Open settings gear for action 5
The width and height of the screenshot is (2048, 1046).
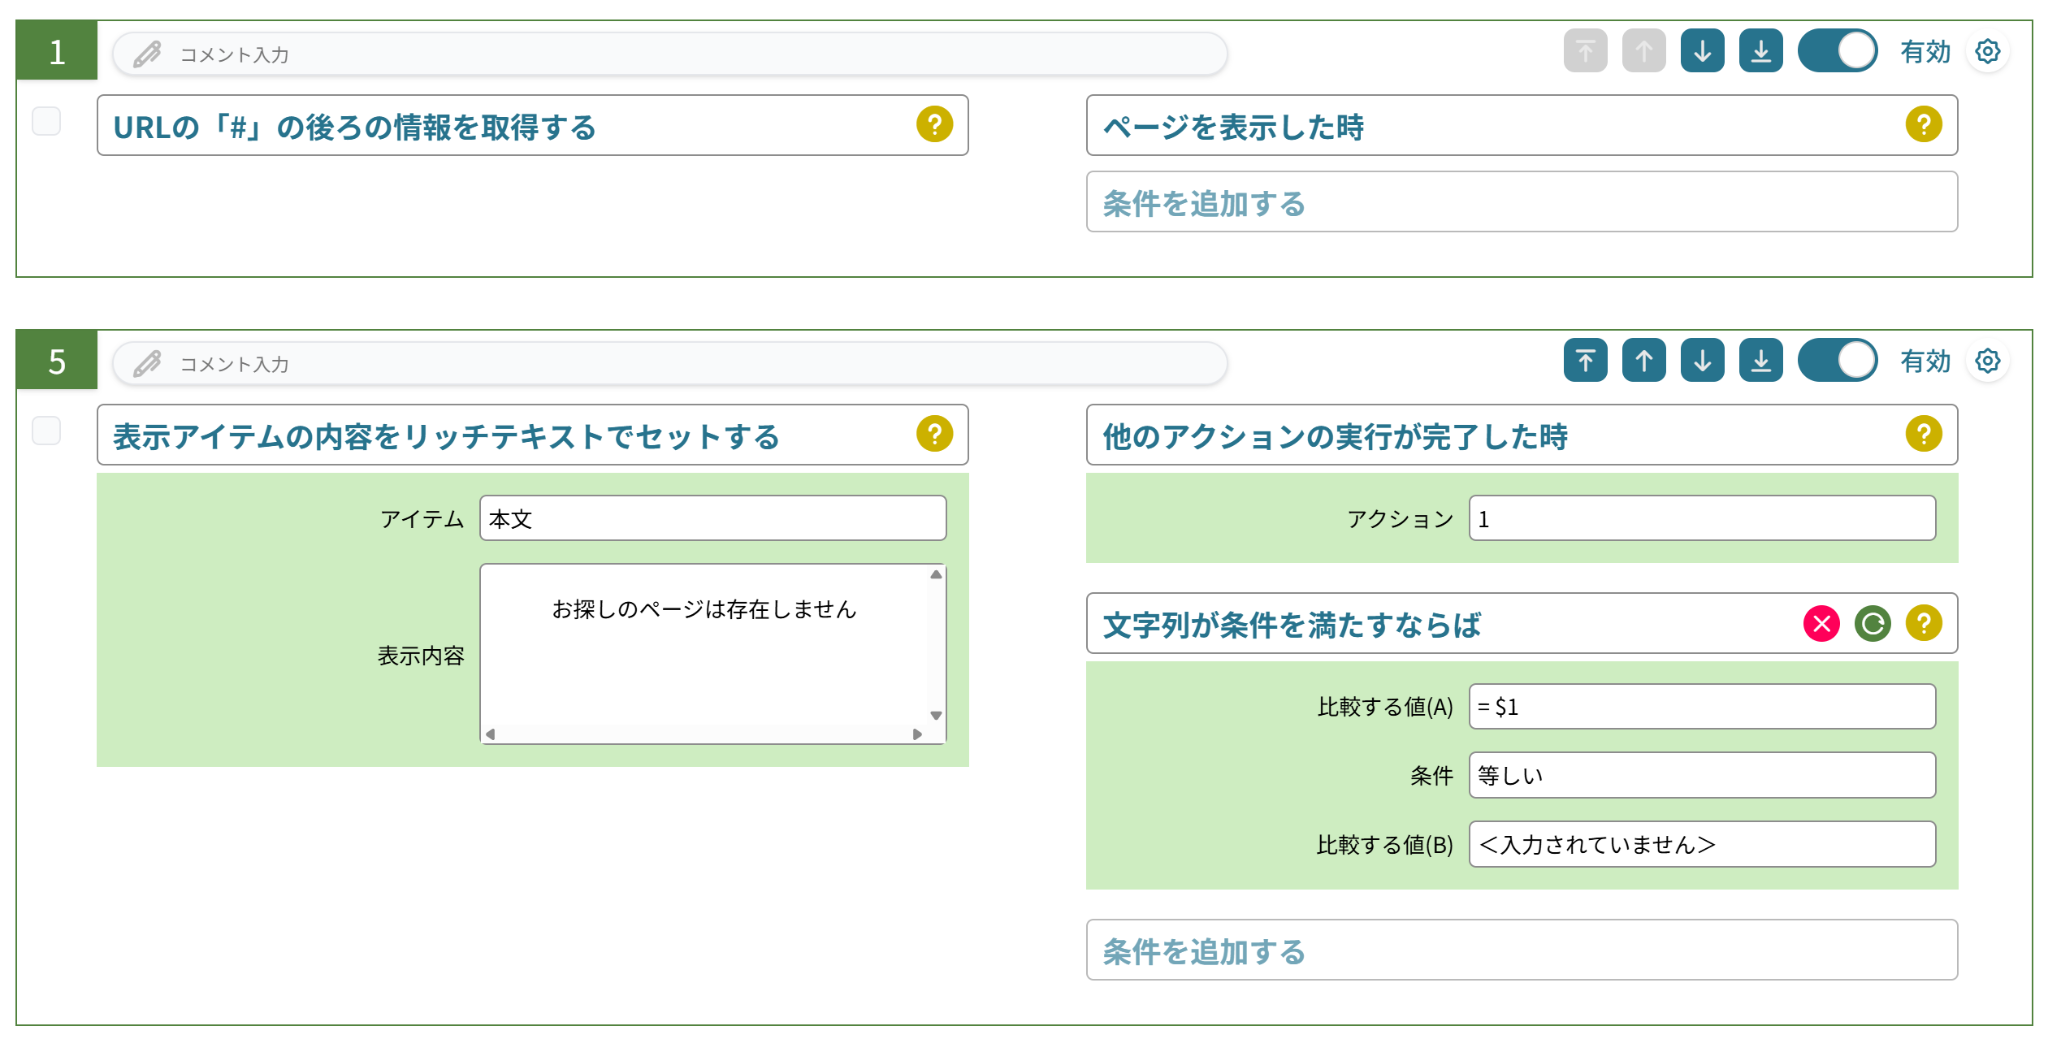click(1987, 361)
